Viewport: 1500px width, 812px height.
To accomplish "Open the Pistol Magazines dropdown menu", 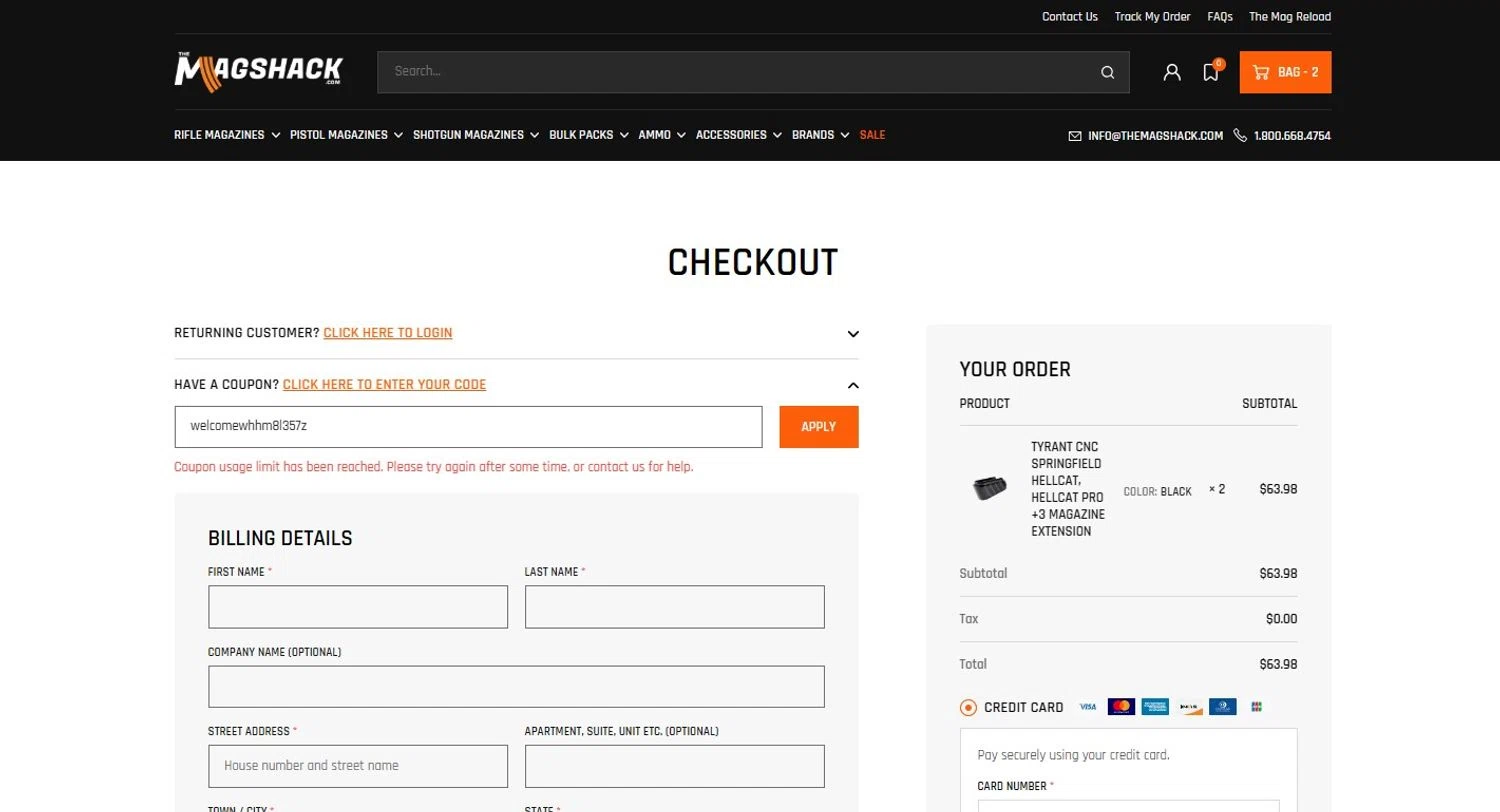I will [346, 135].
